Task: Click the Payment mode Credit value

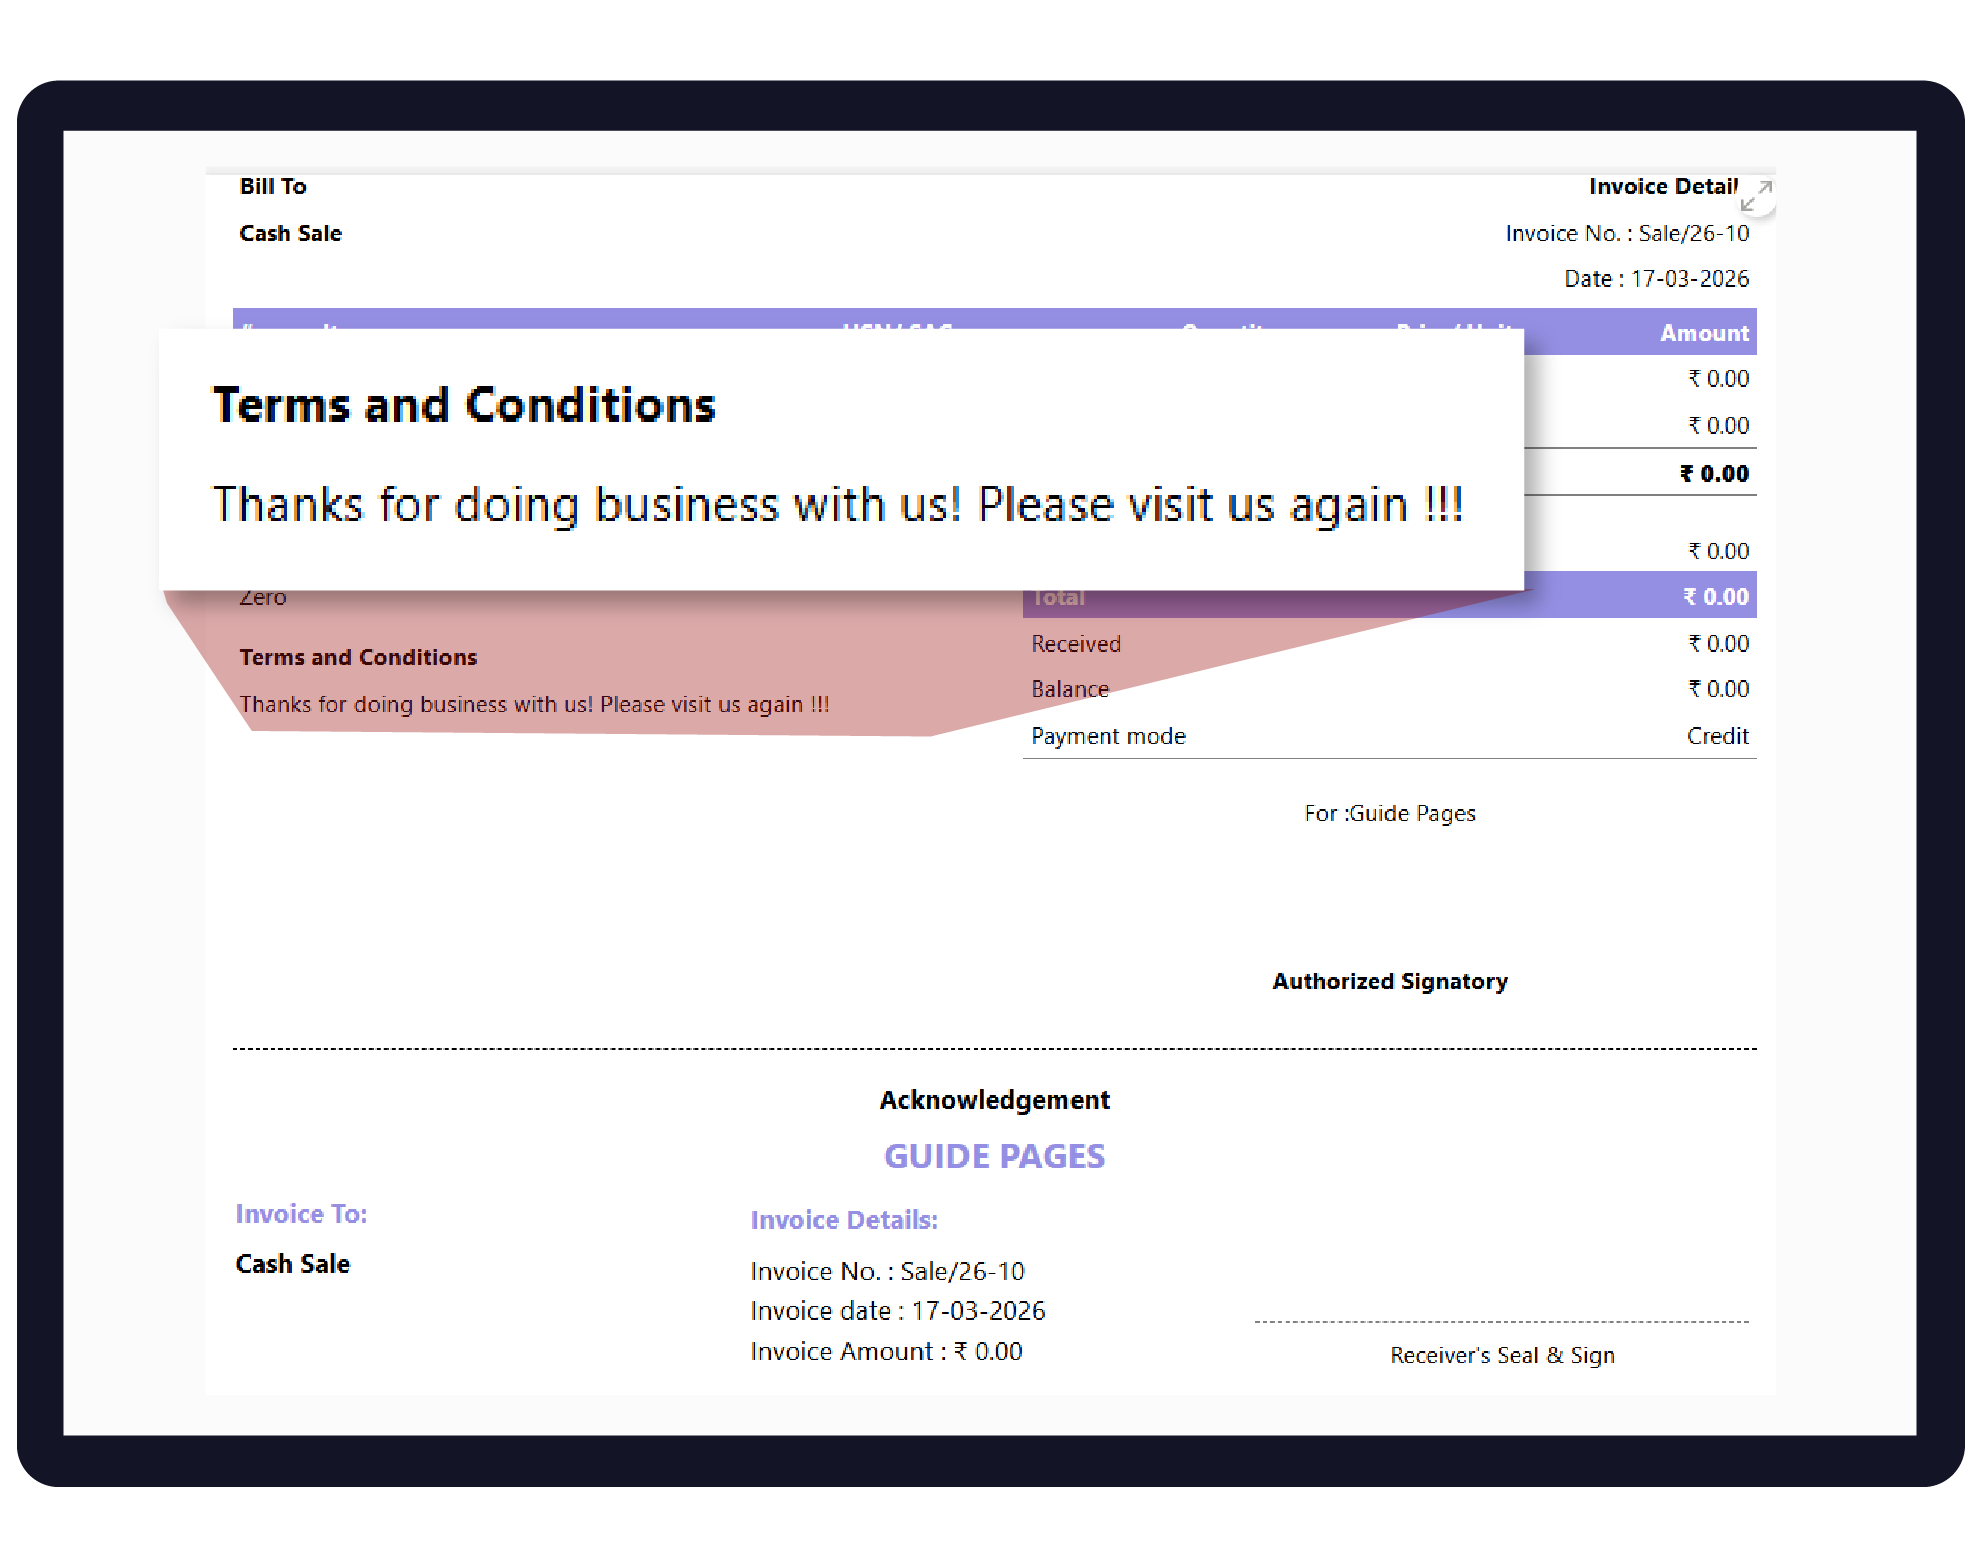Action: [1717, 736]
